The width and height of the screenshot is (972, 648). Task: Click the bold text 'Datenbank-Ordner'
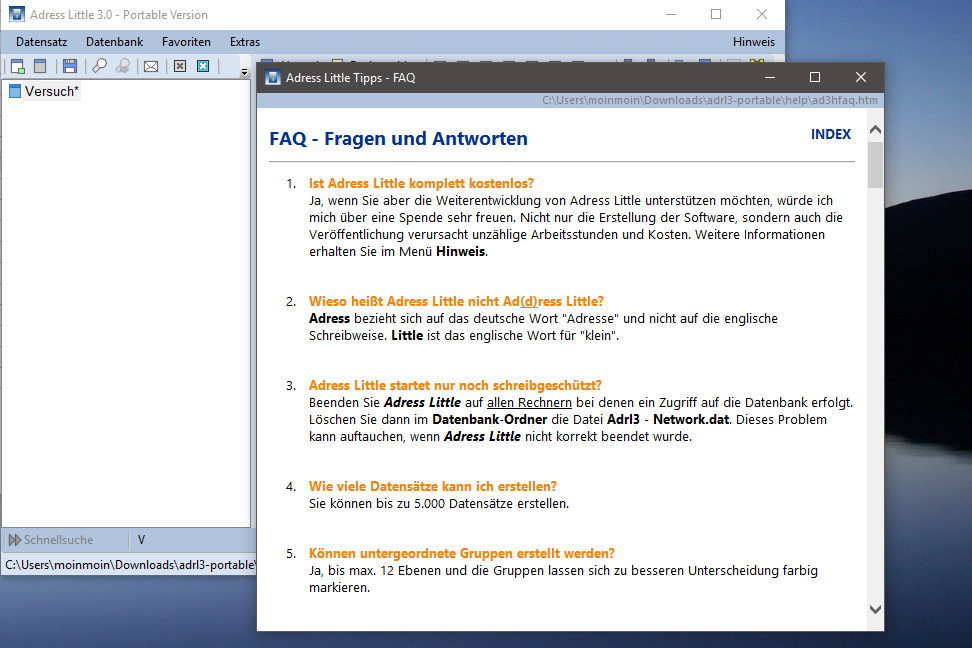490,420
